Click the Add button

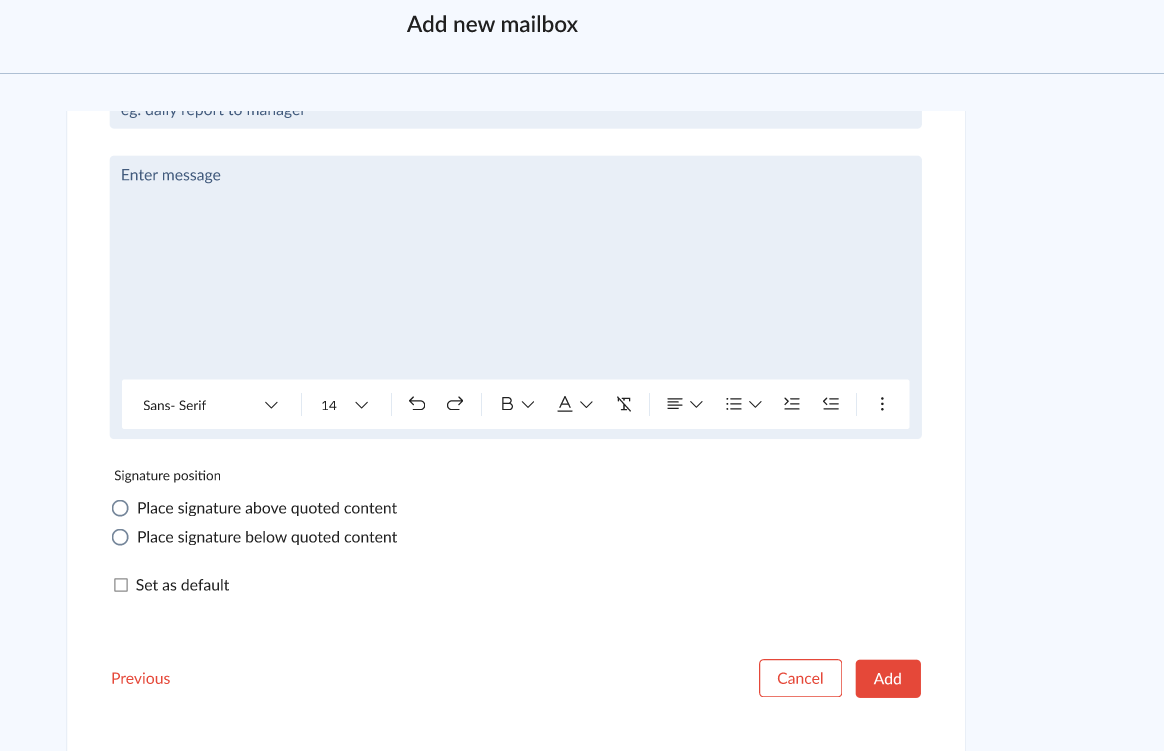click(x=888, y=678)
